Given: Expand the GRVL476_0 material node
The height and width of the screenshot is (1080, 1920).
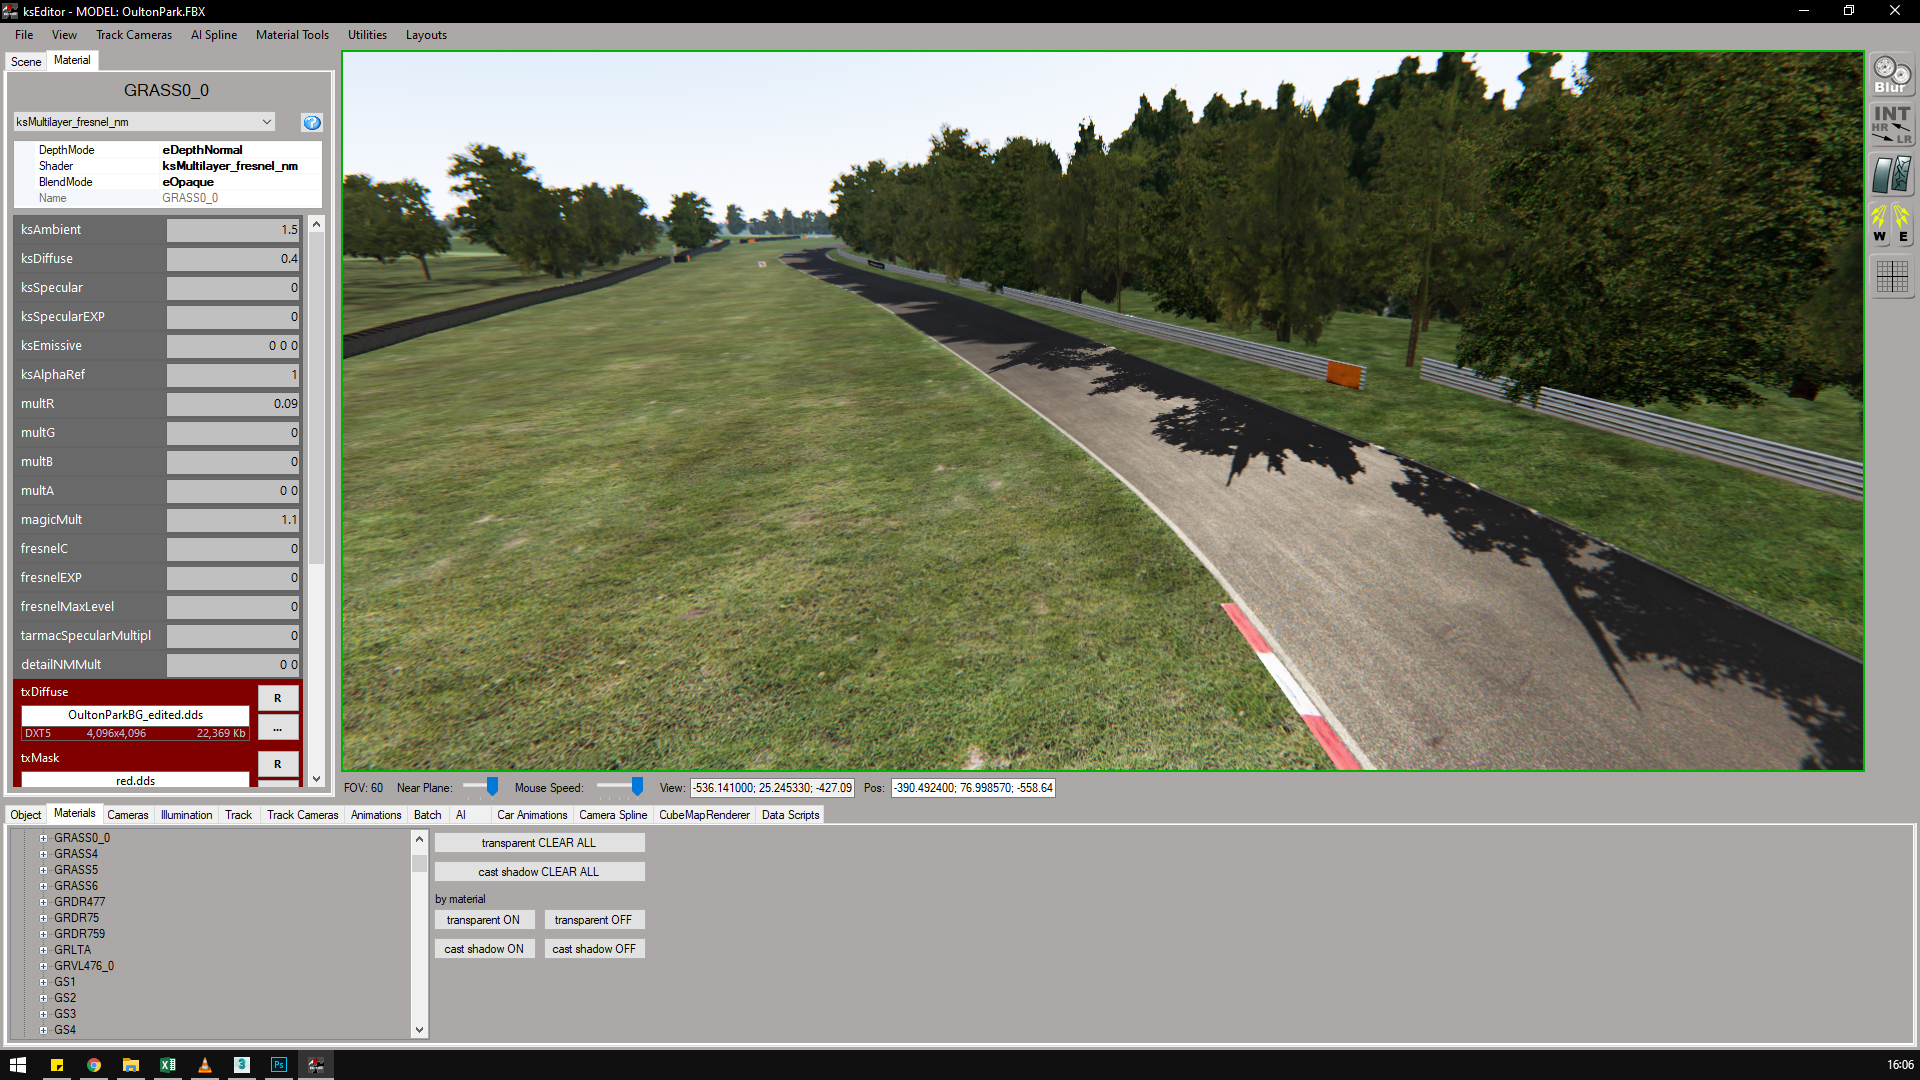Looking at the screenshot, I should (44, 966).
